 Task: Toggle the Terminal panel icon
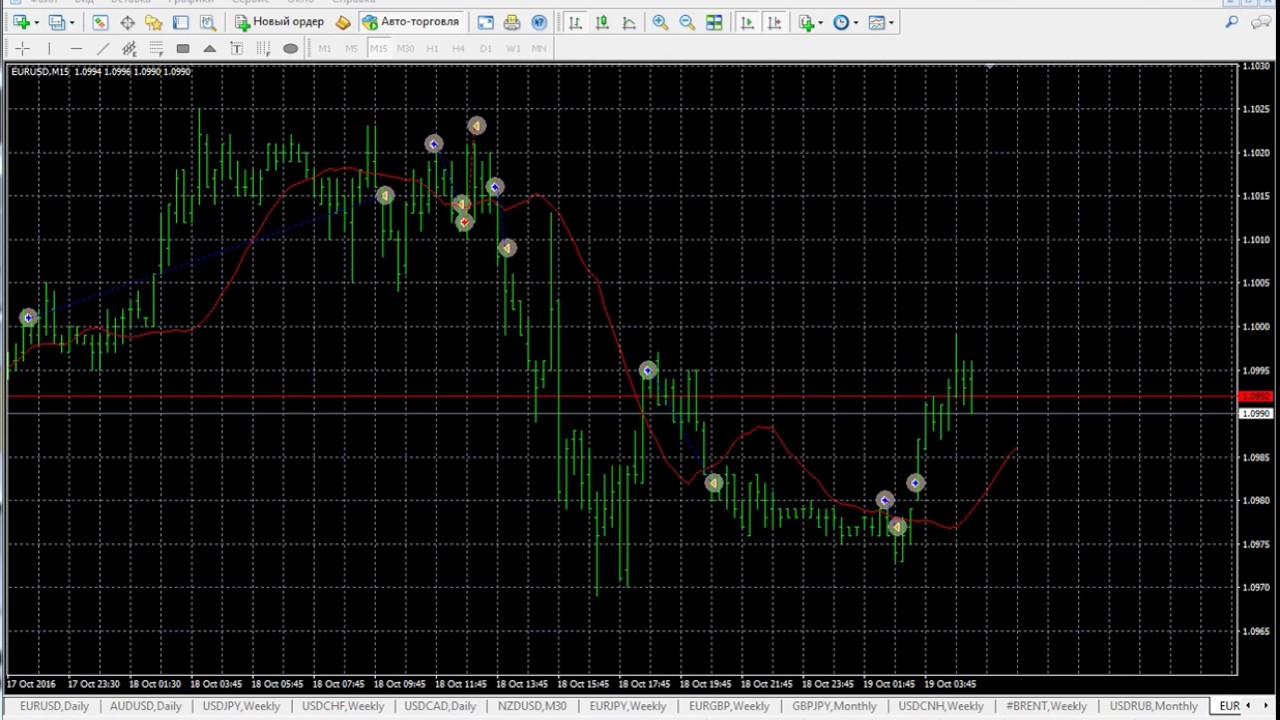[180, 22]
